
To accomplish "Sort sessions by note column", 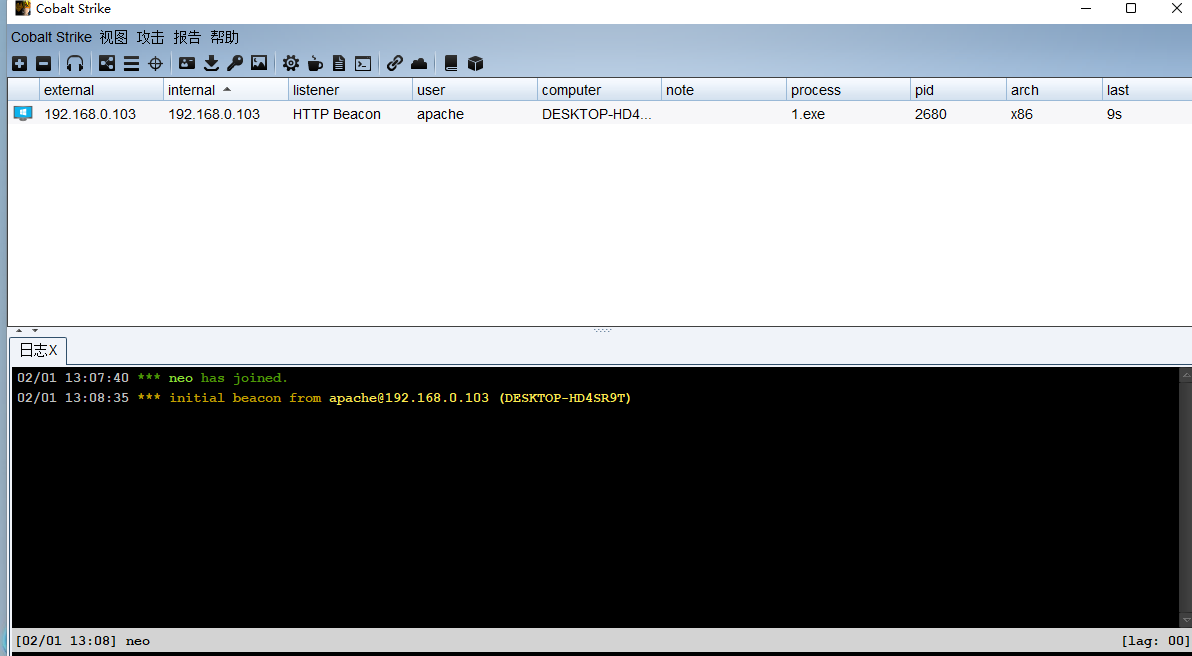I will [724, 90].
